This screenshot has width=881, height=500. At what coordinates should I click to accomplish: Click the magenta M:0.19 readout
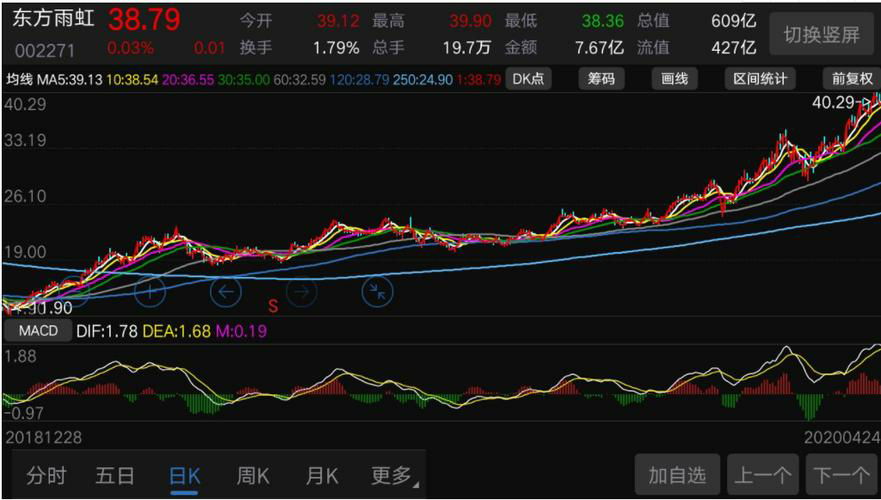click(x=242, y=331)
